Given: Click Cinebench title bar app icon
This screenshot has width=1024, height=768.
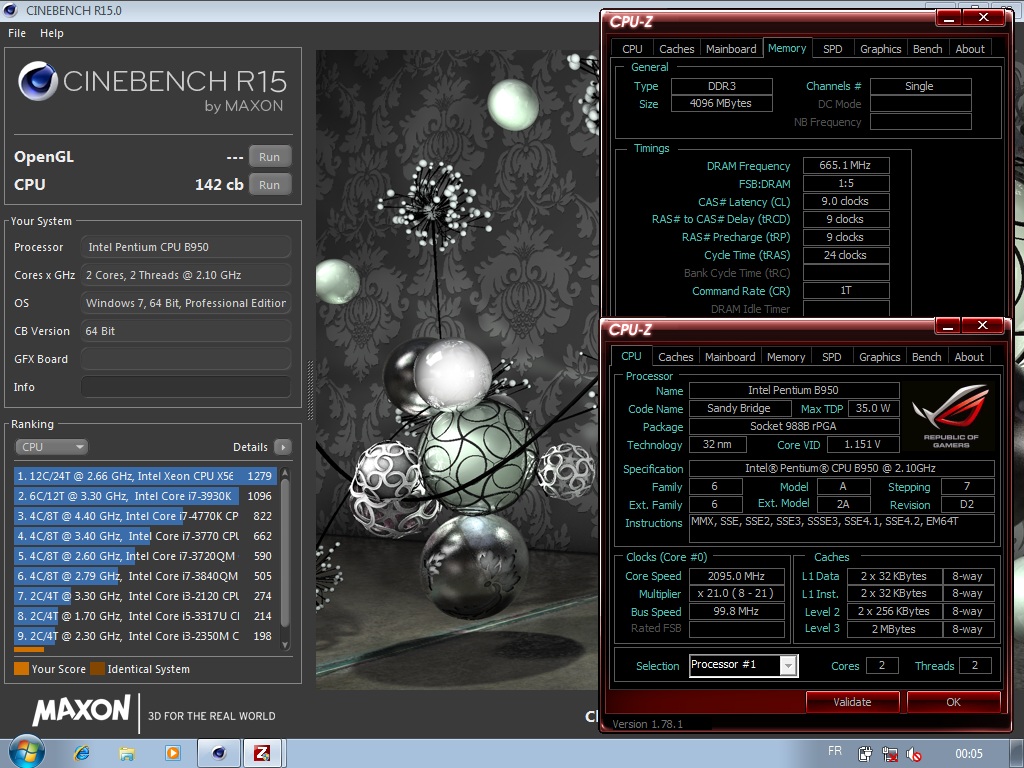Looking at the screenshot, I should click(x=10, y=10).
